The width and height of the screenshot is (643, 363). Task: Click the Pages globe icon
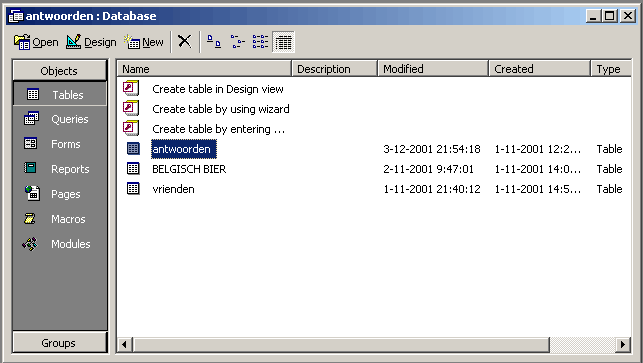32,192
